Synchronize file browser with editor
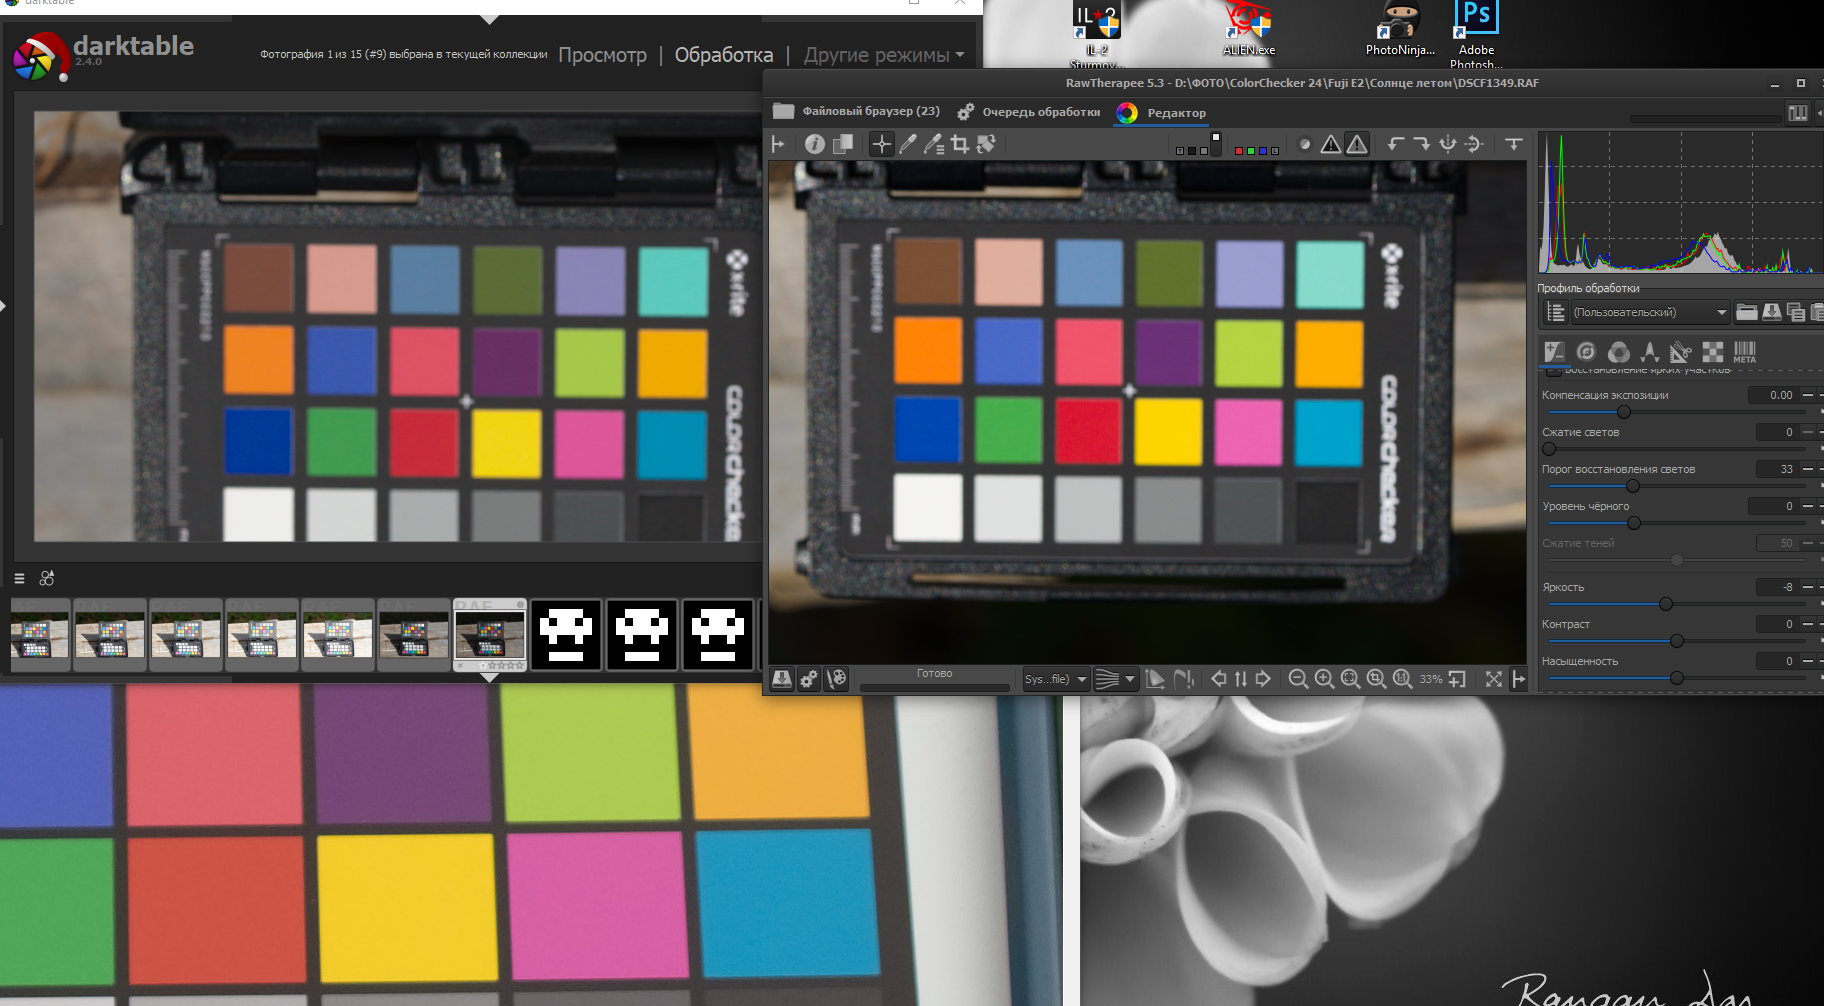 [x=1241, y=679]
